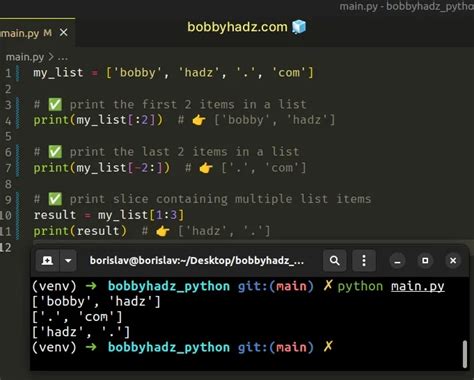The height and width of the screenshot is (380, 474).
Task: Close the main.py editor tab
Action: 63,33
